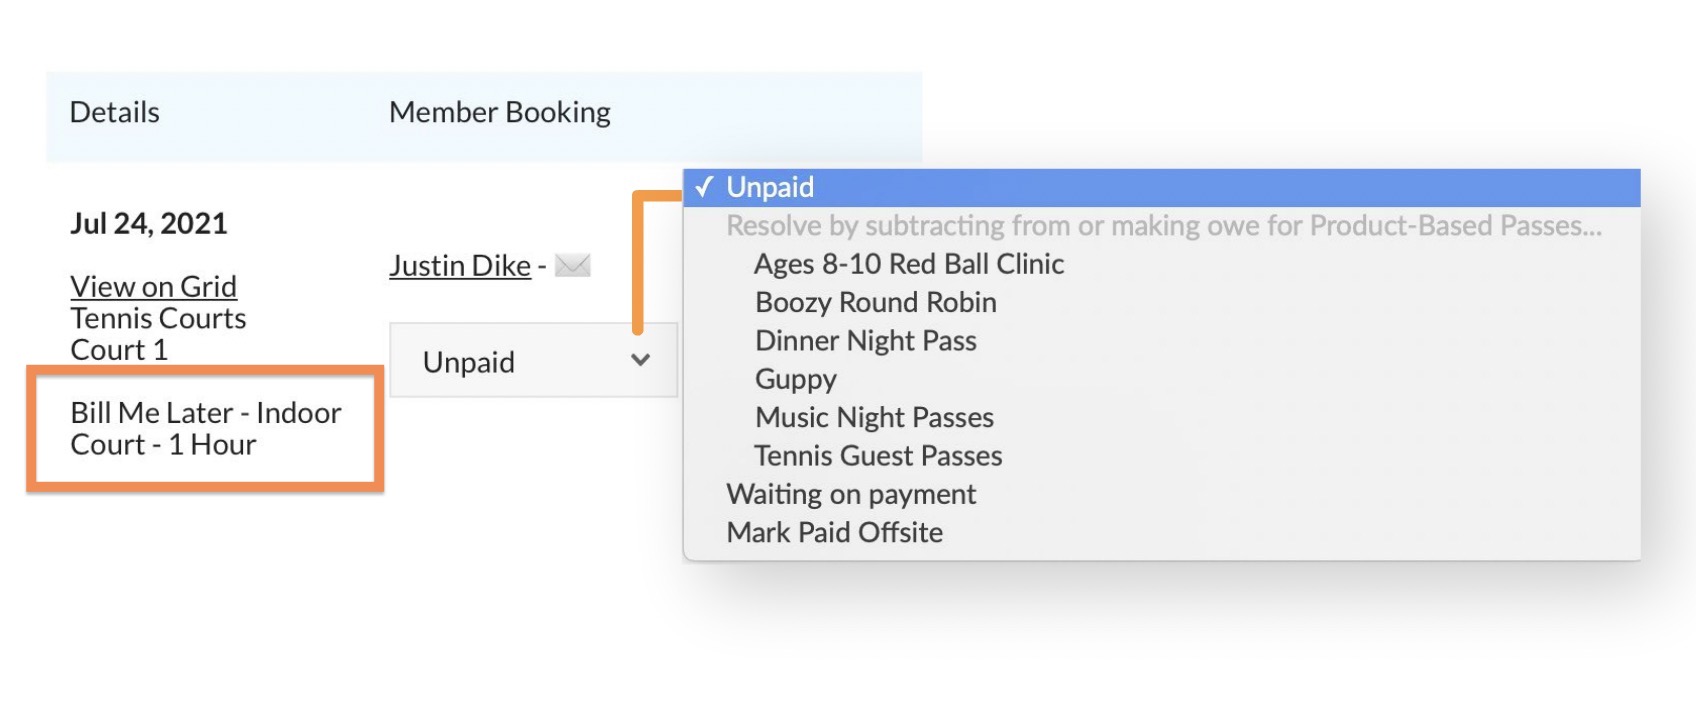
Task: Select the Mark Paid Offsite option
Action: tap(834, 532)
